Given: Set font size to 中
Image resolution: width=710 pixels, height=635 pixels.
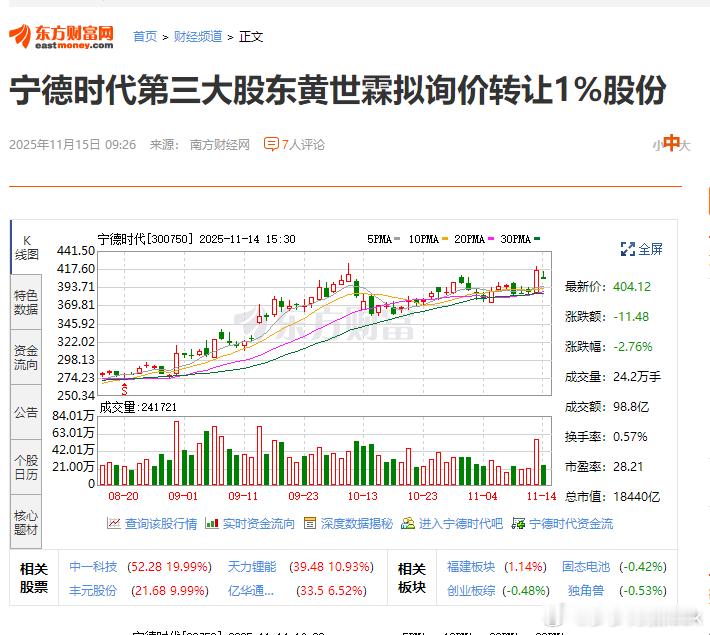Looking at the screenshot, I should point(672,143).
